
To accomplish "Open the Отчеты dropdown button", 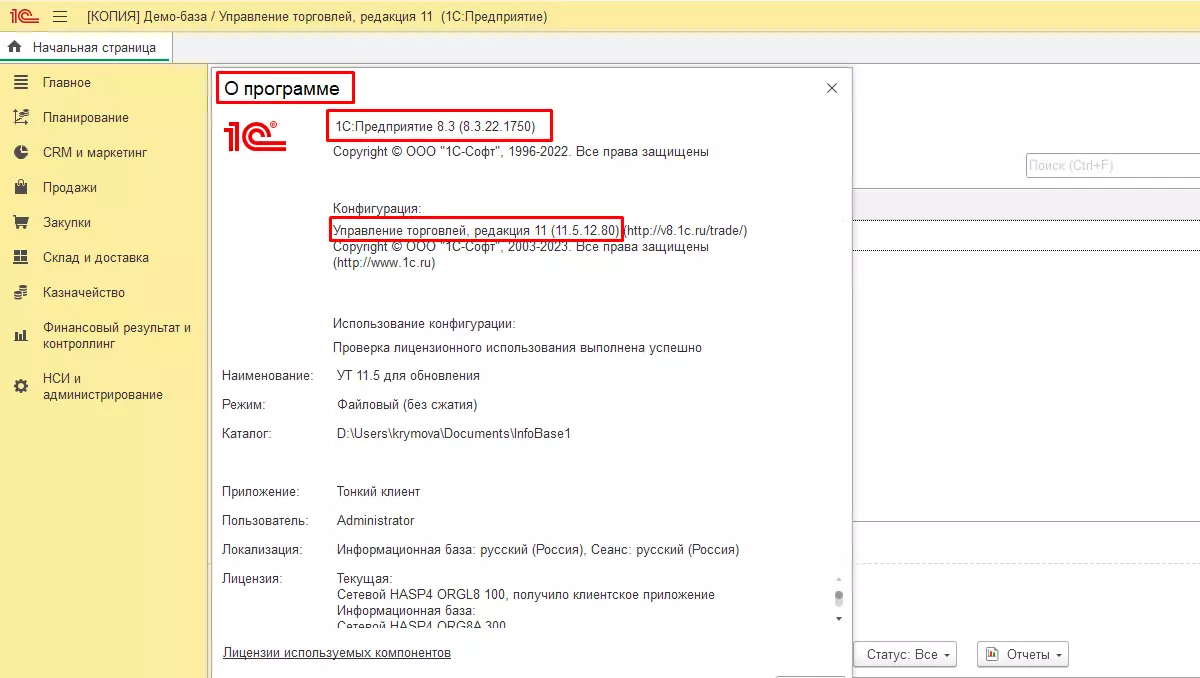I will point(1023,654).
